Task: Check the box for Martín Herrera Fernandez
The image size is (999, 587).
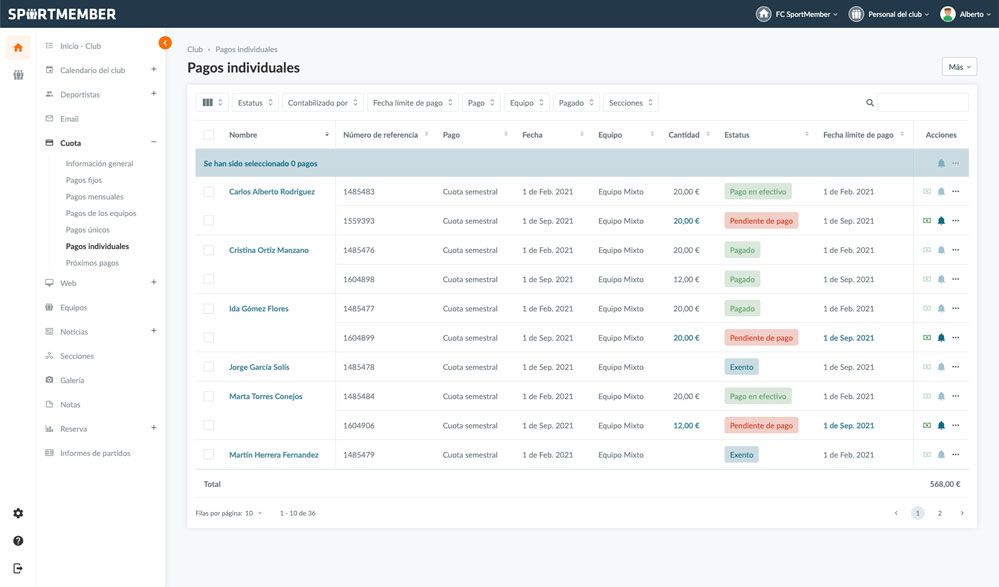Action: pos(209,454)
